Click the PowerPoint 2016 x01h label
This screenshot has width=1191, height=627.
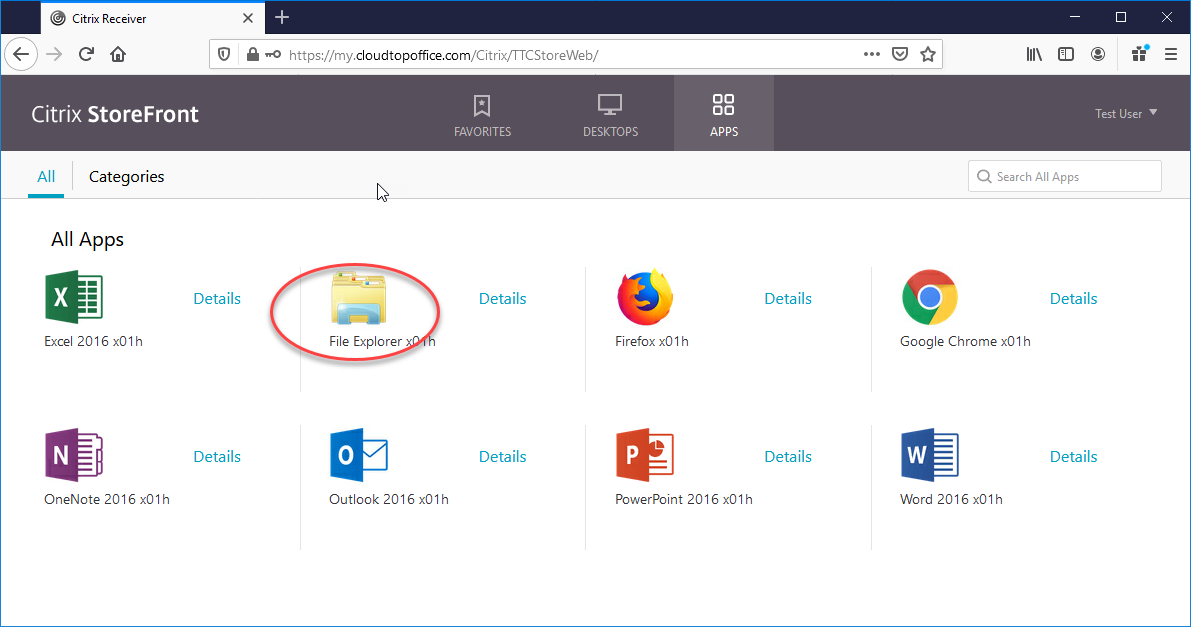pyautogui.click(x=684, y=500)
